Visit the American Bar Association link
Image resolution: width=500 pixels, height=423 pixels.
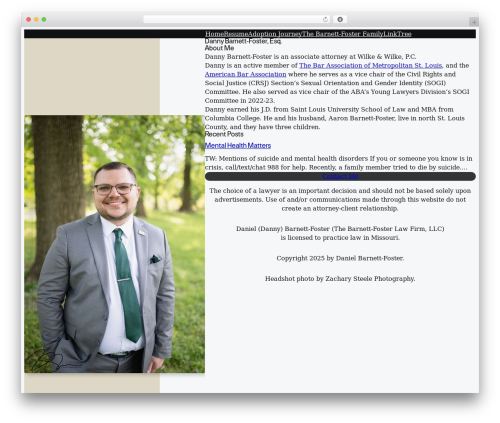coord(245,74)
